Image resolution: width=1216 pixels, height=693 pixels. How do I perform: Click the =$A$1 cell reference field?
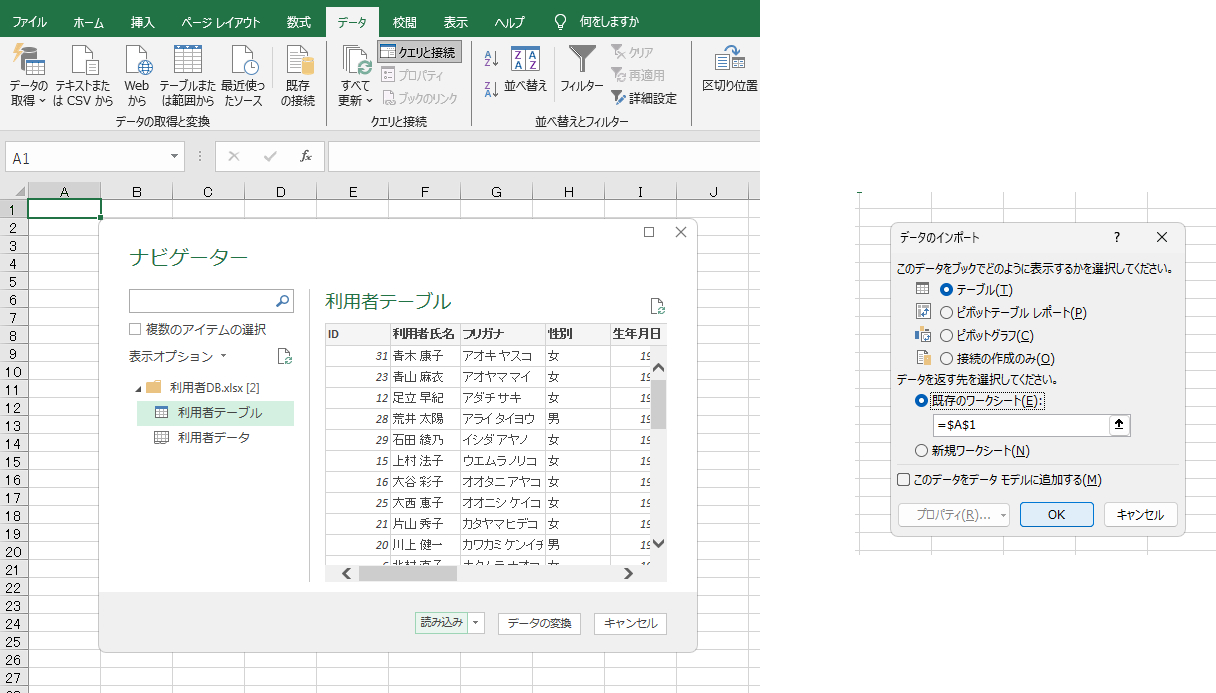(x=1021, y=425)
